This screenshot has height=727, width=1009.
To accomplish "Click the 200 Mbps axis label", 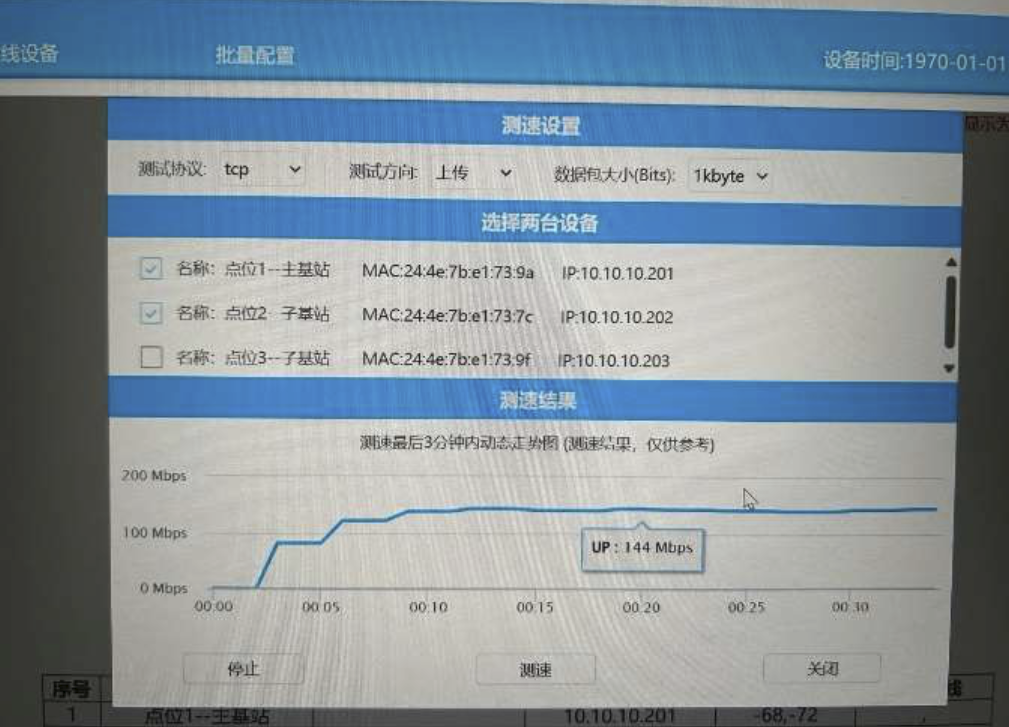I will pos(154,475).
